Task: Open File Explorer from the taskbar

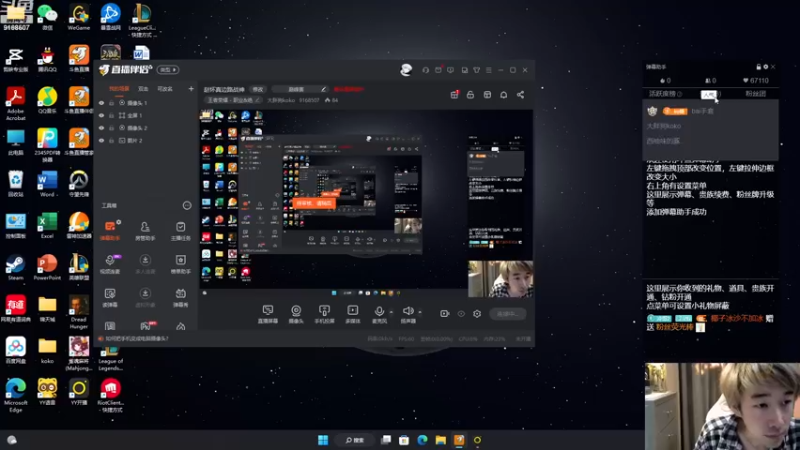Action: click(441, 440)
